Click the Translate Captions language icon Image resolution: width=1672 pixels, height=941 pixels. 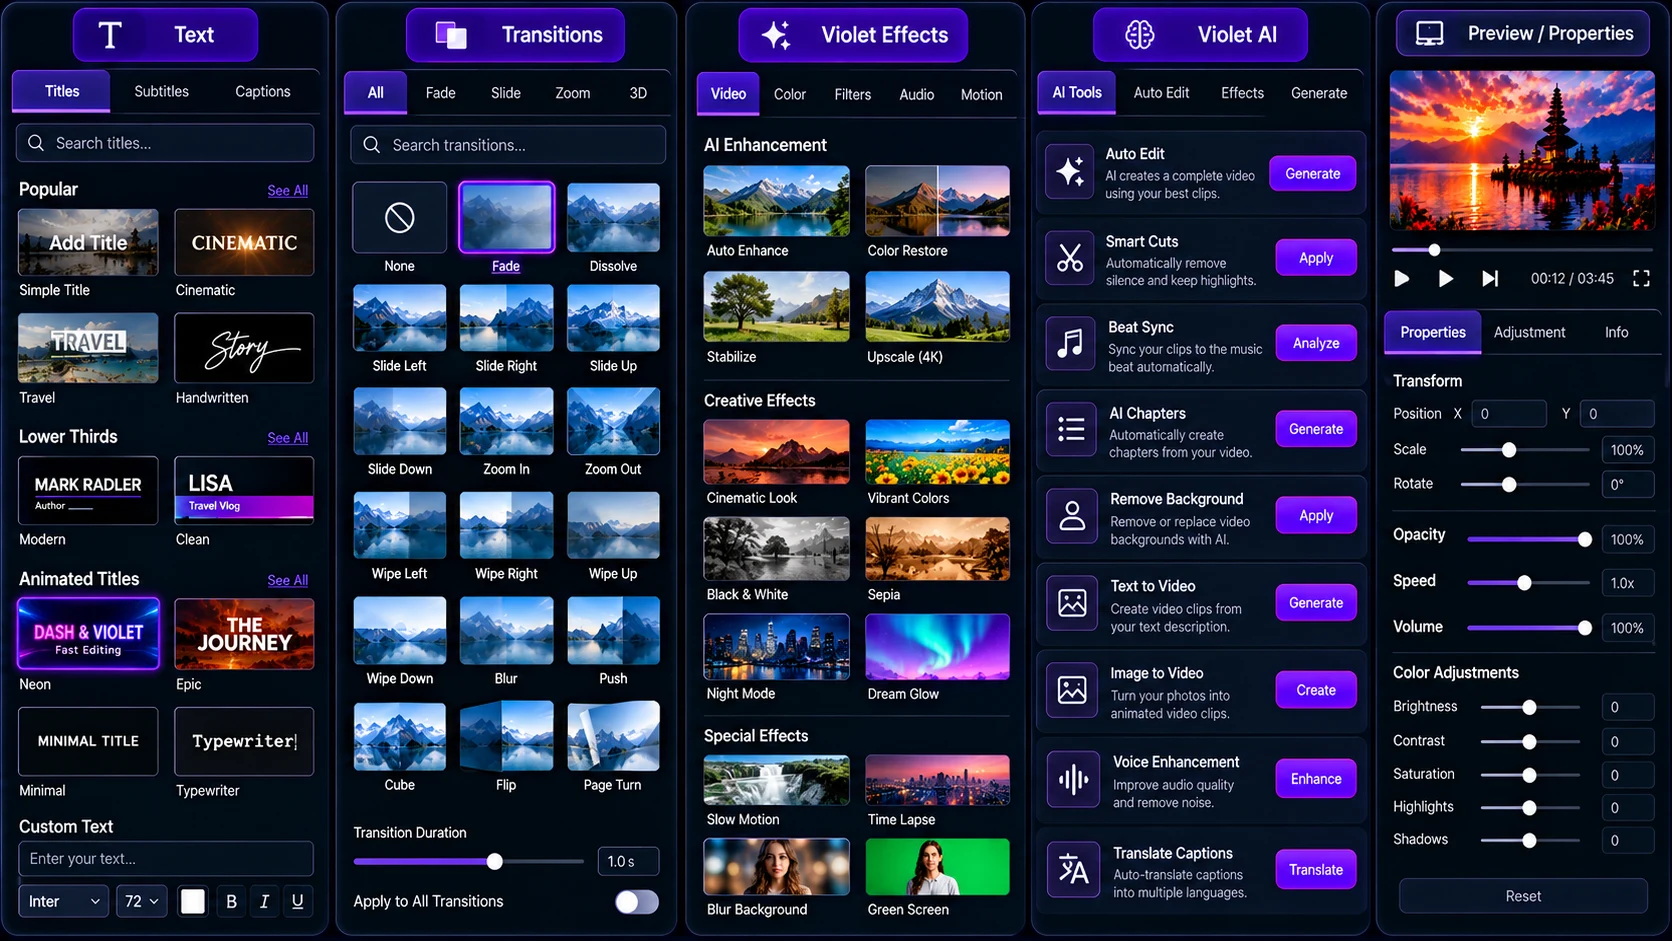click(1073, 870)
